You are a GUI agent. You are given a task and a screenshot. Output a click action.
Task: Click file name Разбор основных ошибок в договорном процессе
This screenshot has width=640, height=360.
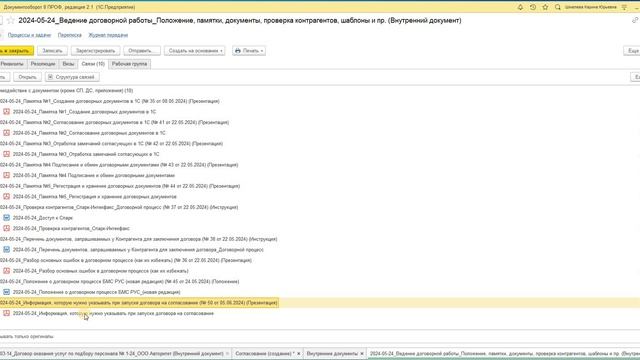coord(100,271)
